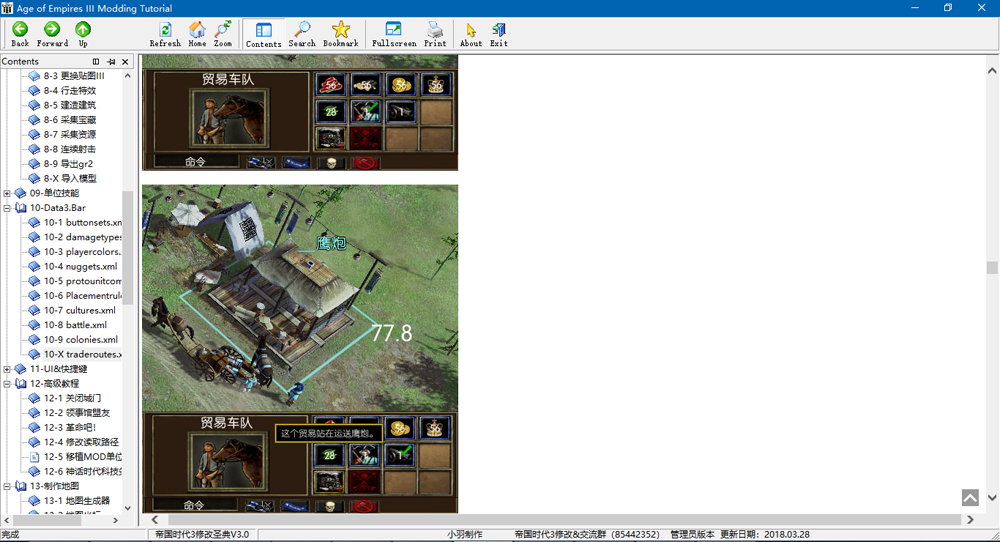Click page horizontal scrollbar right arrow
Screen dimensions: 1000x542
pos(970,520)
